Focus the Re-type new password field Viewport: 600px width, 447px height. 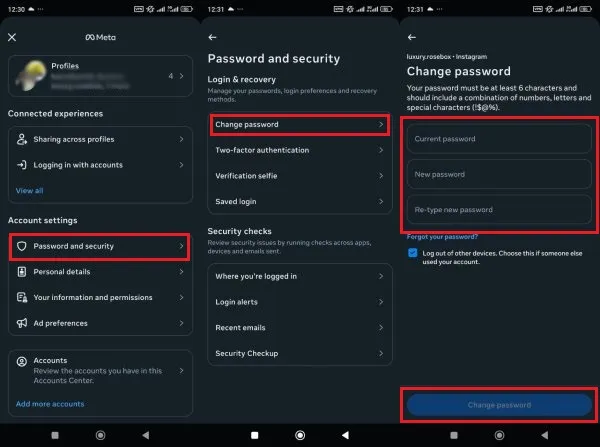[499, 210]
